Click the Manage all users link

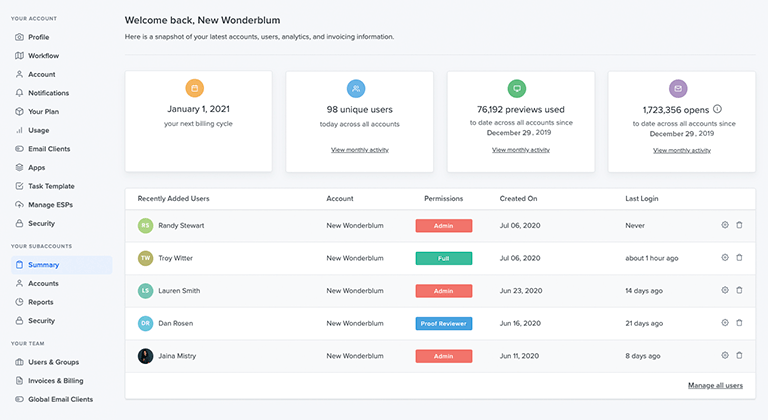pos(715,386)
